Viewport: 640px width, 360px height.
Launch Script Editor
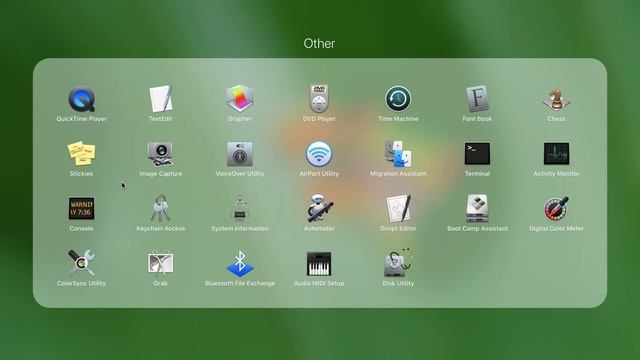point(398,209)
